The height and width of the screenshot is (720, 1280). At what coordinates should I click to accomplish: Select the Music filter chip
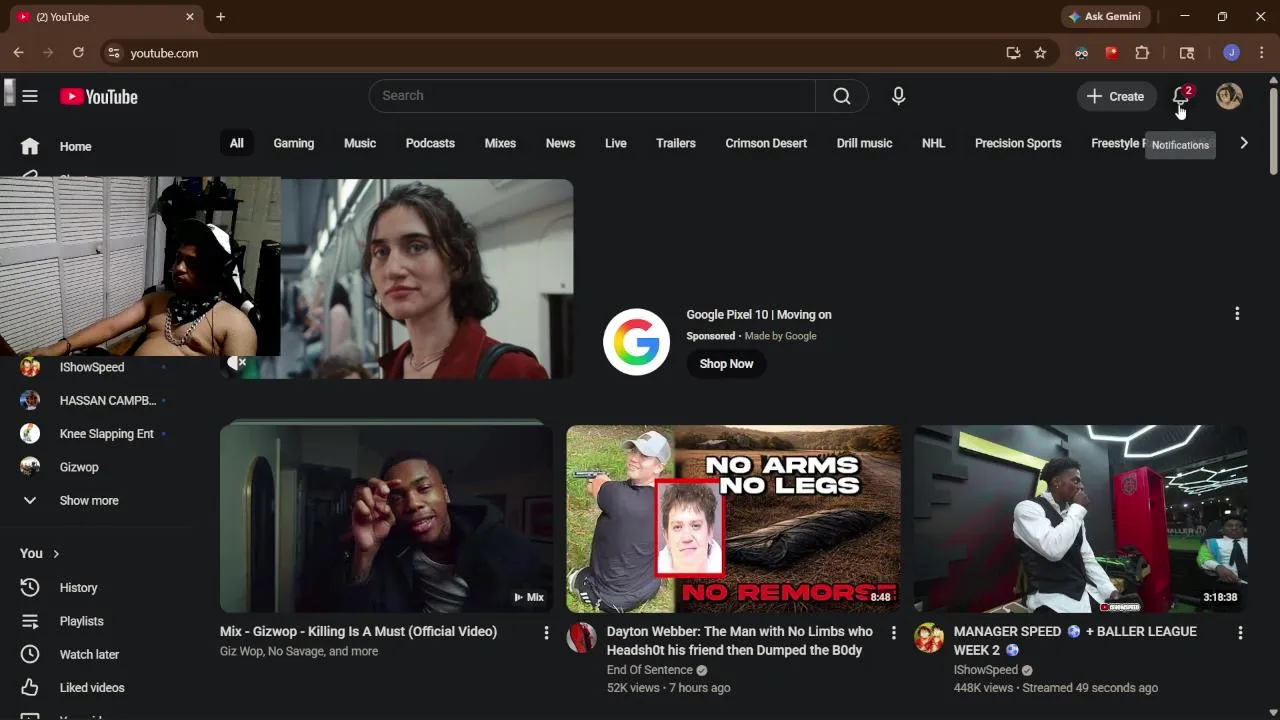click(x=360, y=143)
